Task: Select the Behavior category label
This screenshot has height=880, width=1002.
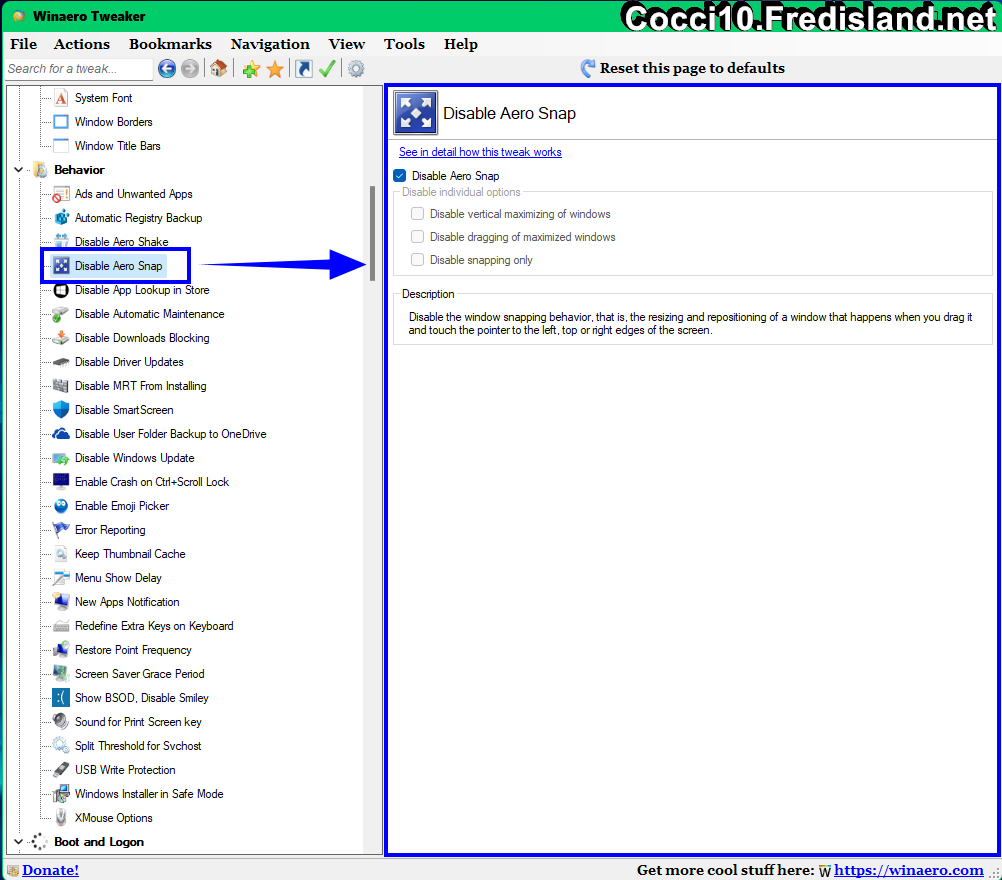Action: [79, 170]
